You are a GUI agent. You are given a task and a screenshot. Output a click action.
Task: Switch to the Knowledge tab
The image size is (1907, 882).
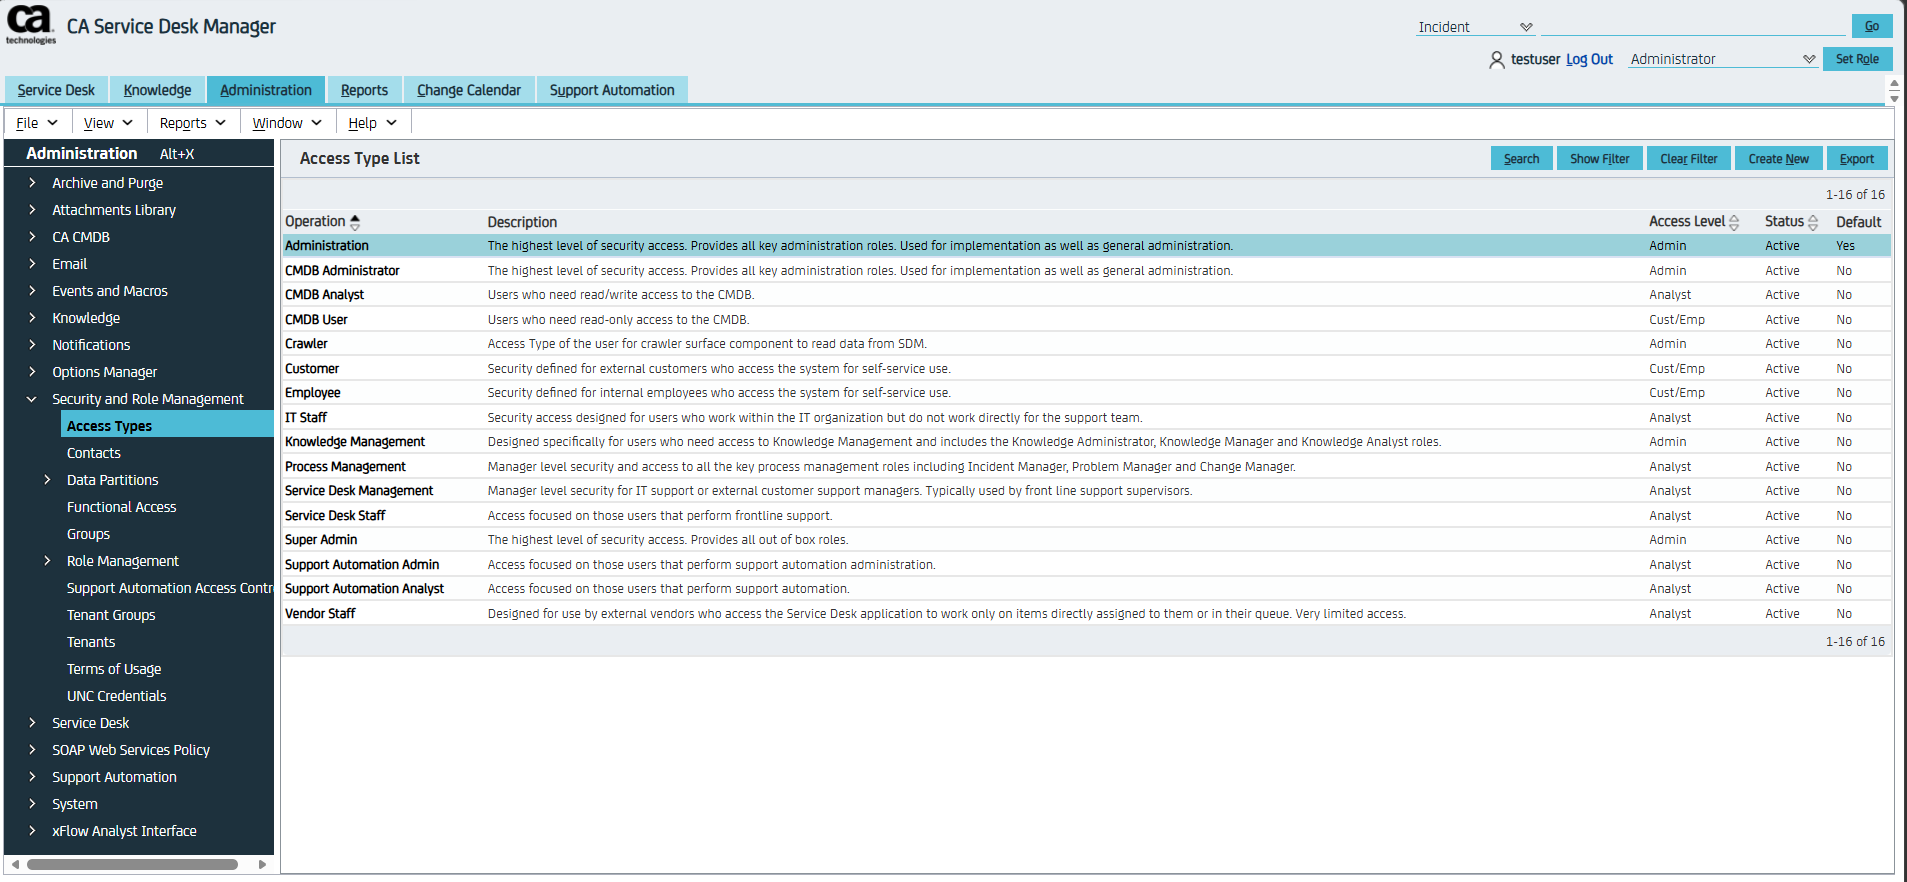157,90
